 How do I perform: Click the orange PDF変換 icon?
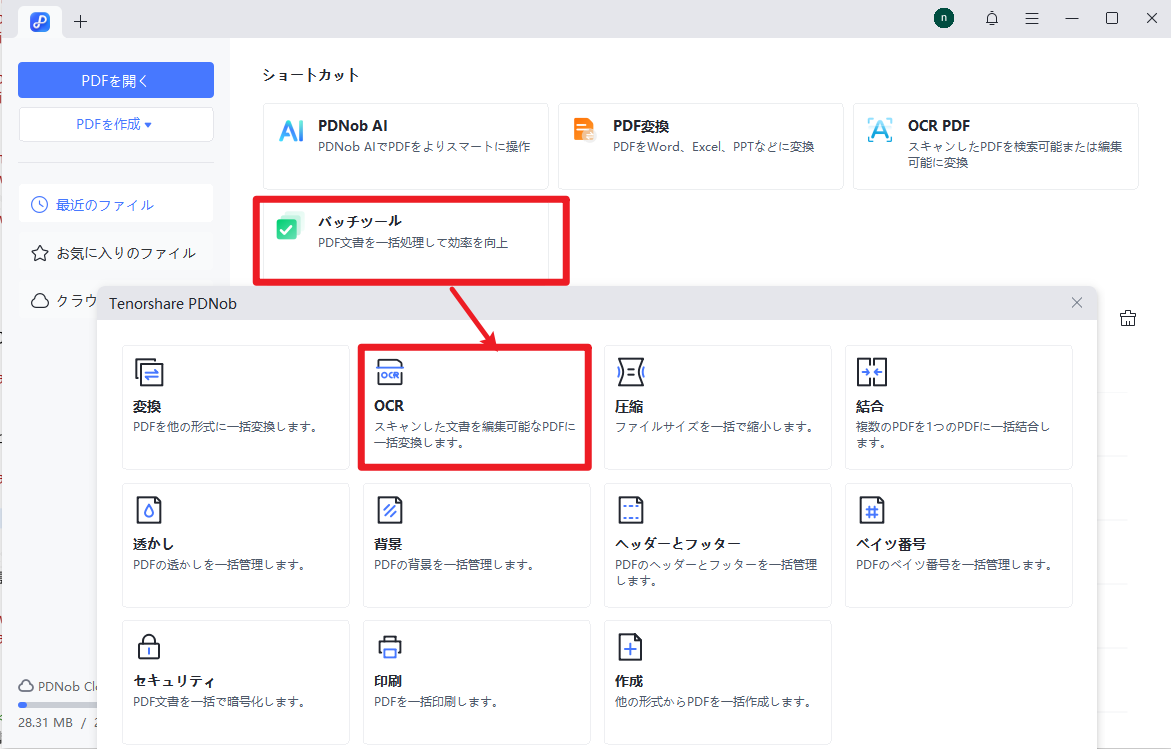coord(585,130)
